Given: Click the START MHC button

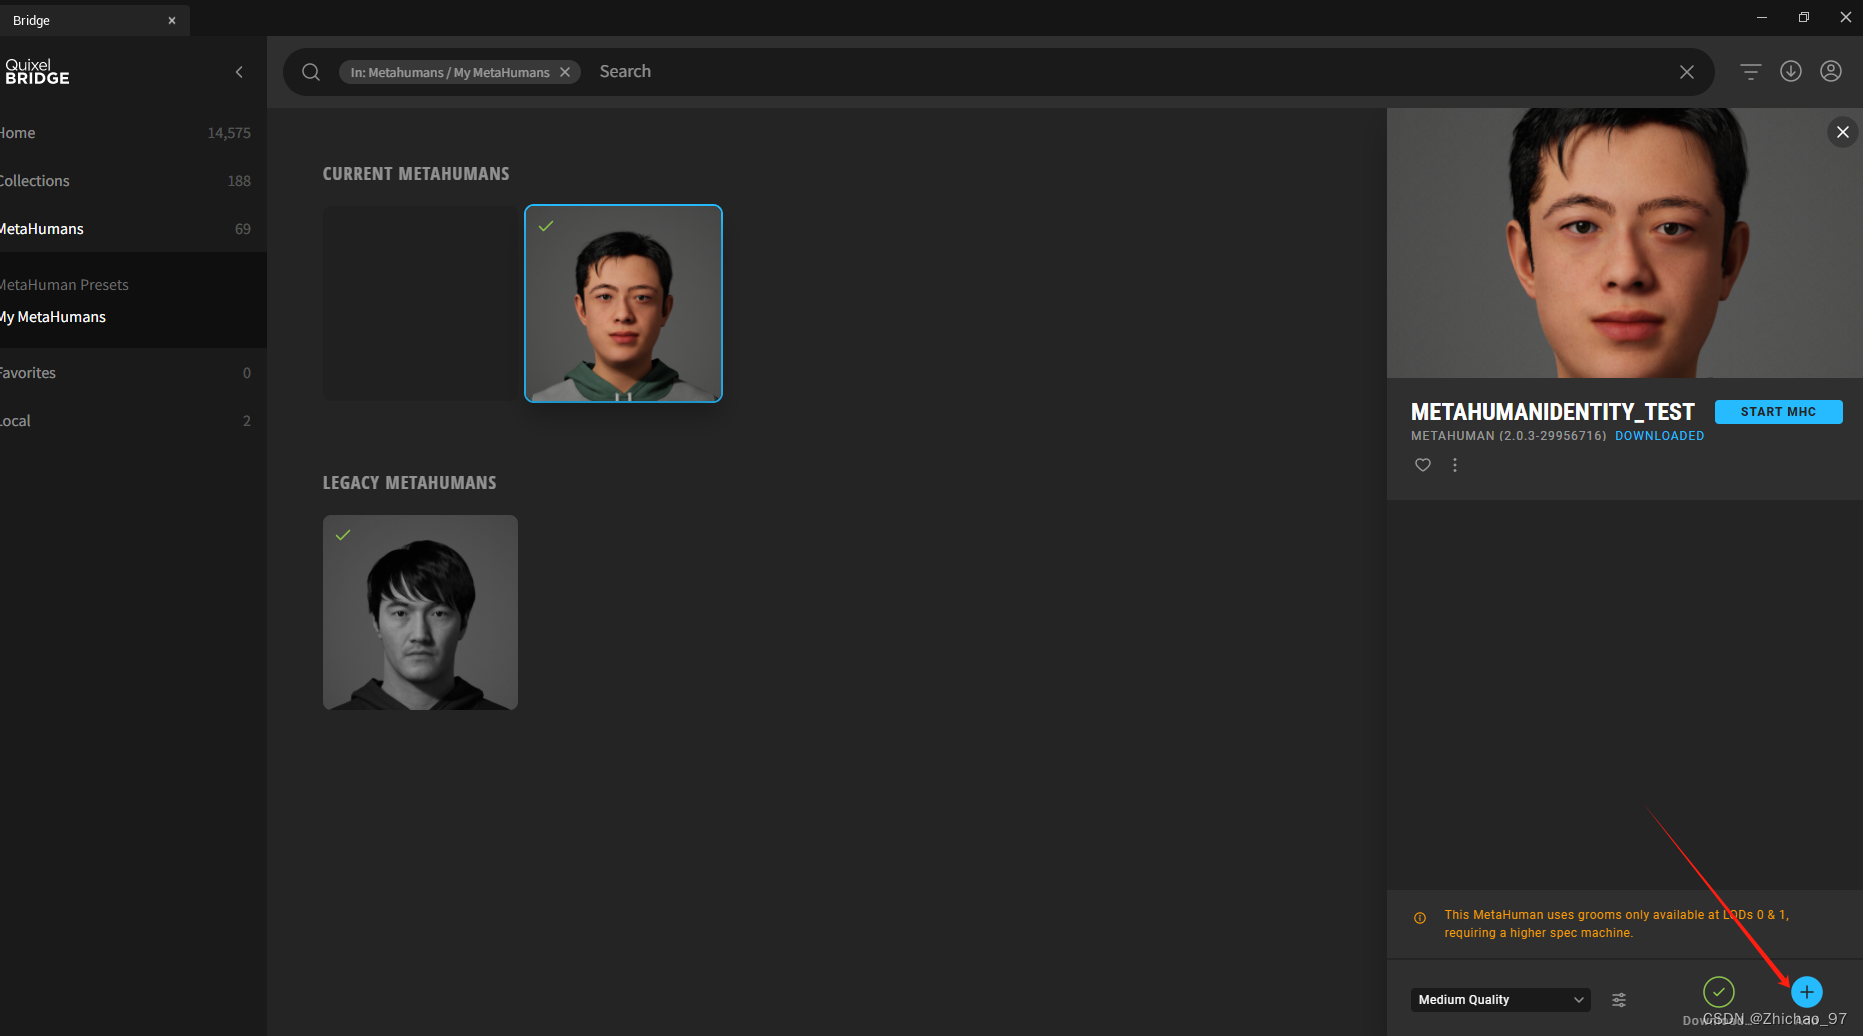Looking at the screenshot, I should (1778, 412).
